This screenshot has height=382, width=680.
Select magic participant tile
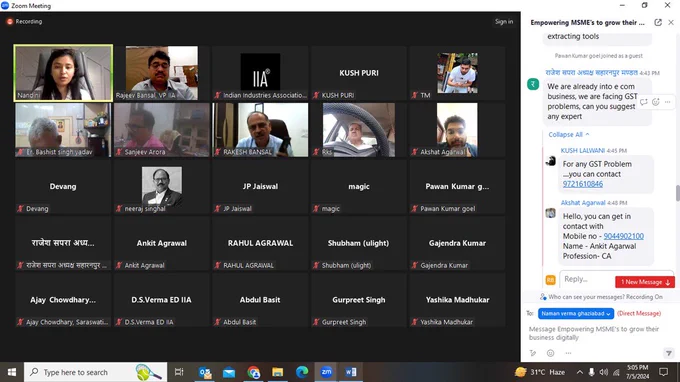(x=359, y=186)
